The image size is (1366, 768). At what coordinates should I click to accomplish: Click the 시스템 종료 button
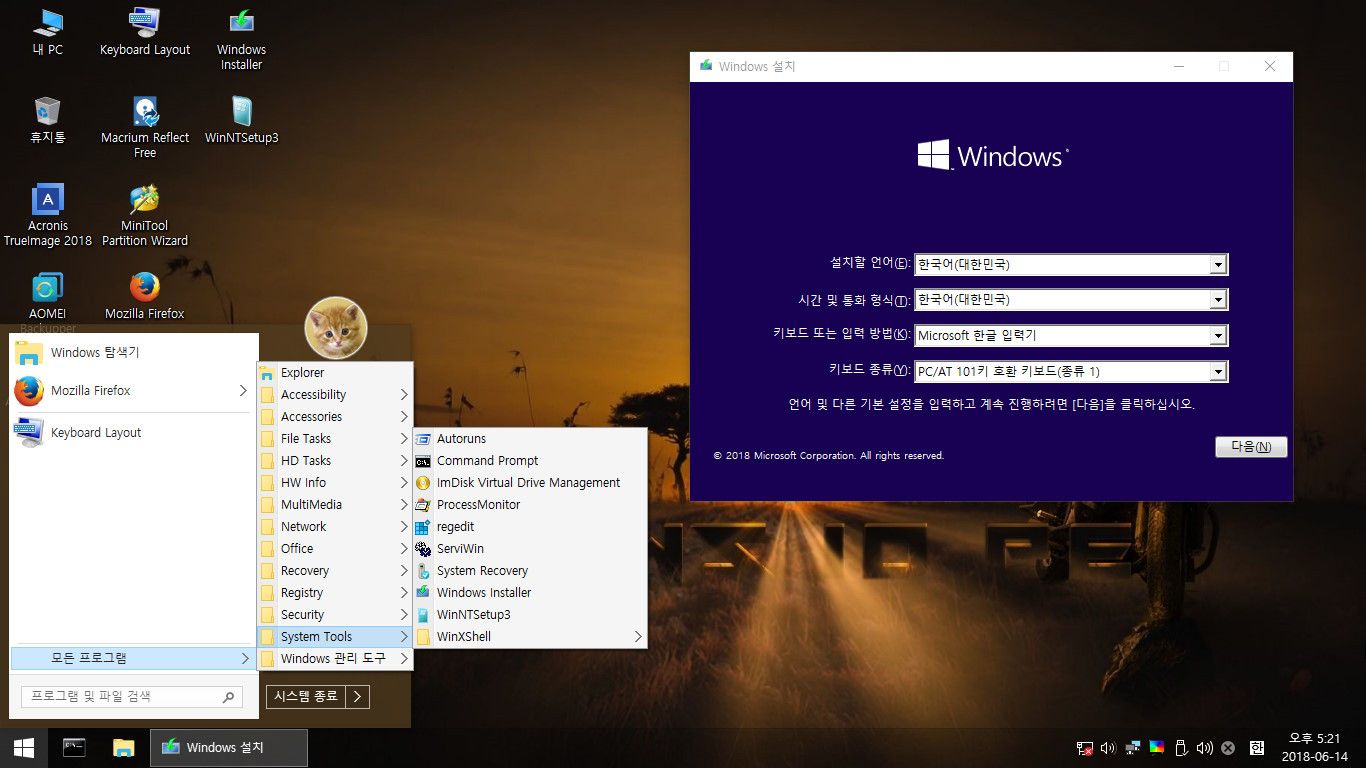[306, 696]
